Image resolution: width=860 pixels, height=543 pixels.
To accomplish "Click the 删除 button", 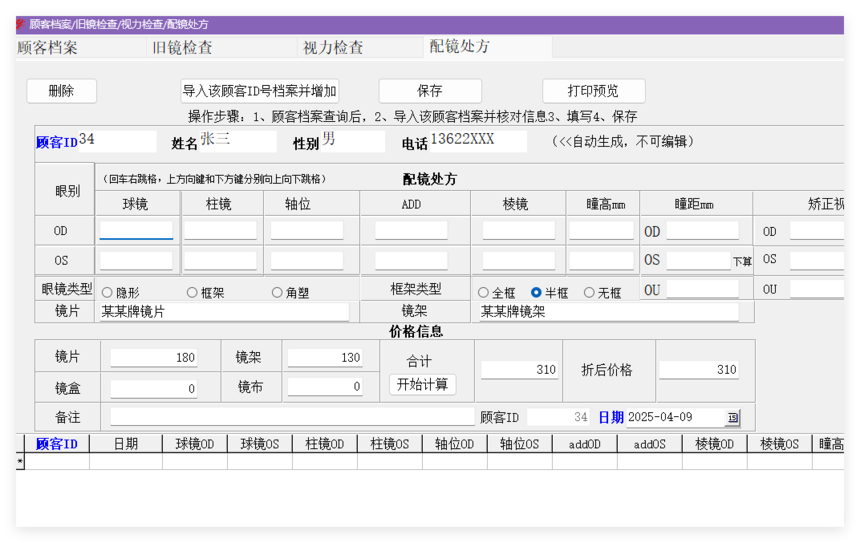I will click(61, 91).
